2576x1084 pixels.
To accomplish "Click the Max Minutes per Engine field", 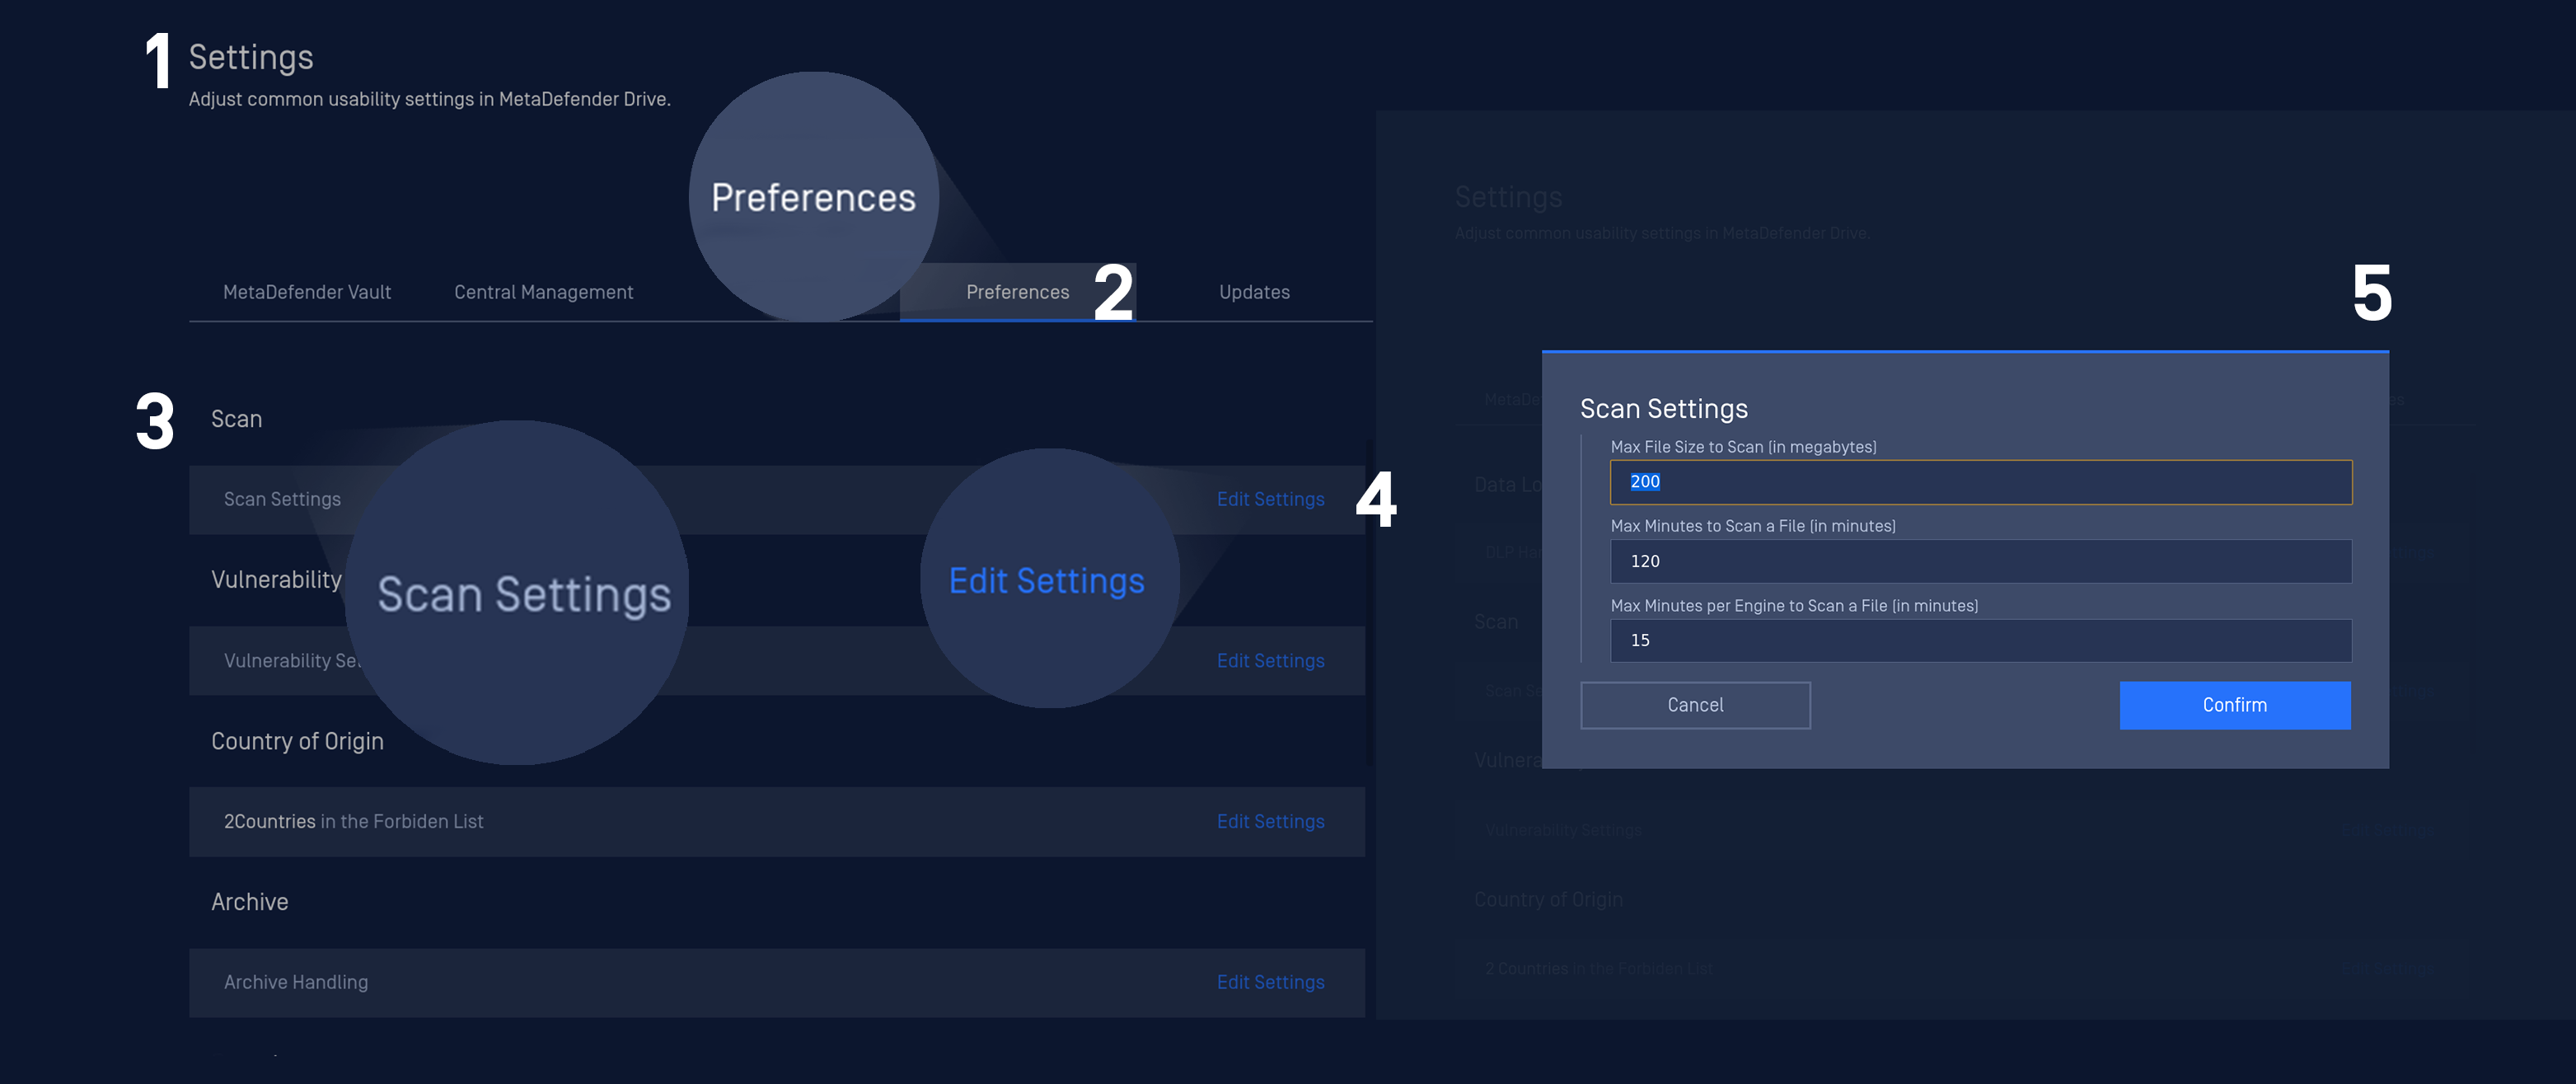I will [x=1981, y=640].
